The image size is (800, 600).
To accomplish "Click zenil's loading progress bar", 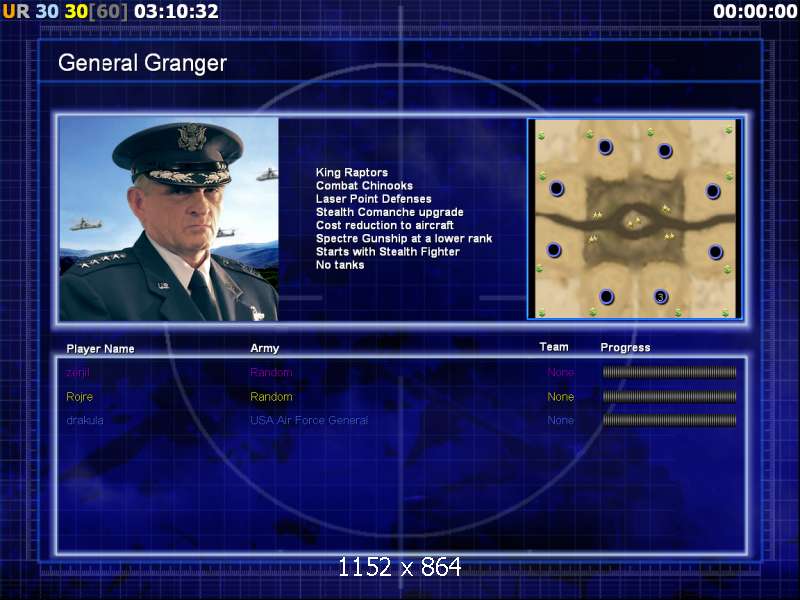I will tap(669, 372).
